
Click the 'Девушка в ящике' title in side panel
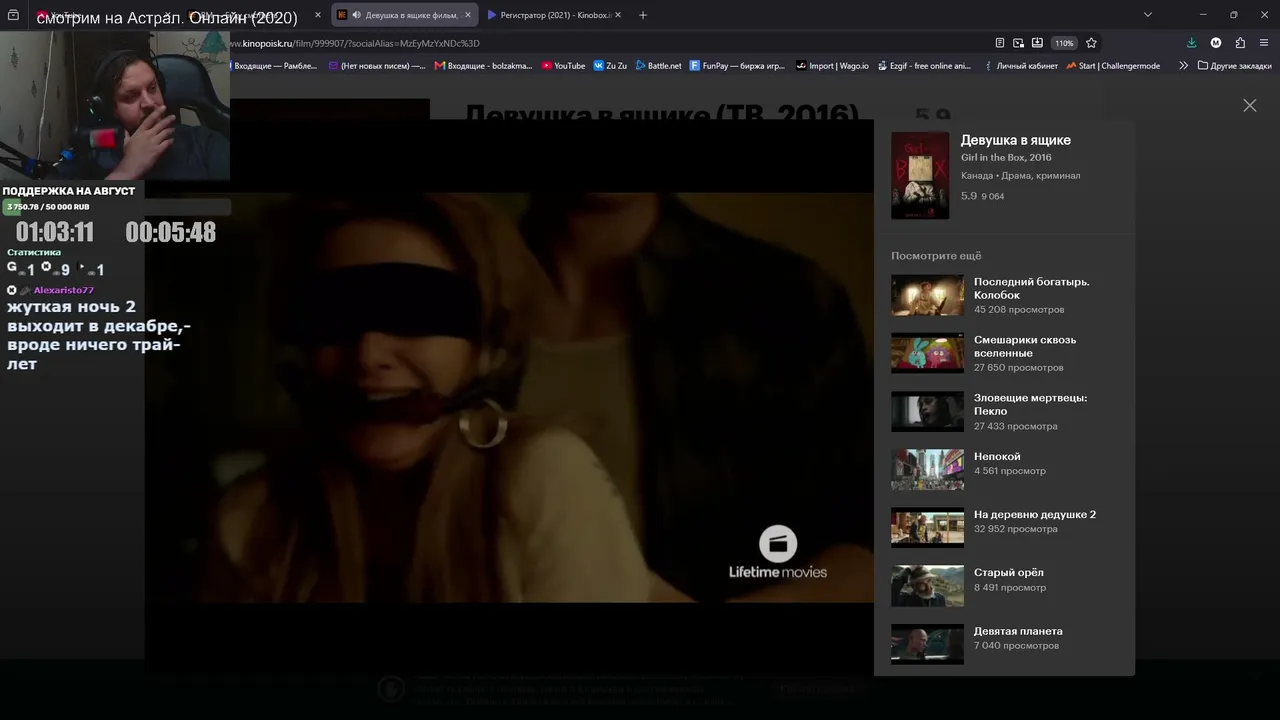pyautogui.click(x=1016, y=140)
